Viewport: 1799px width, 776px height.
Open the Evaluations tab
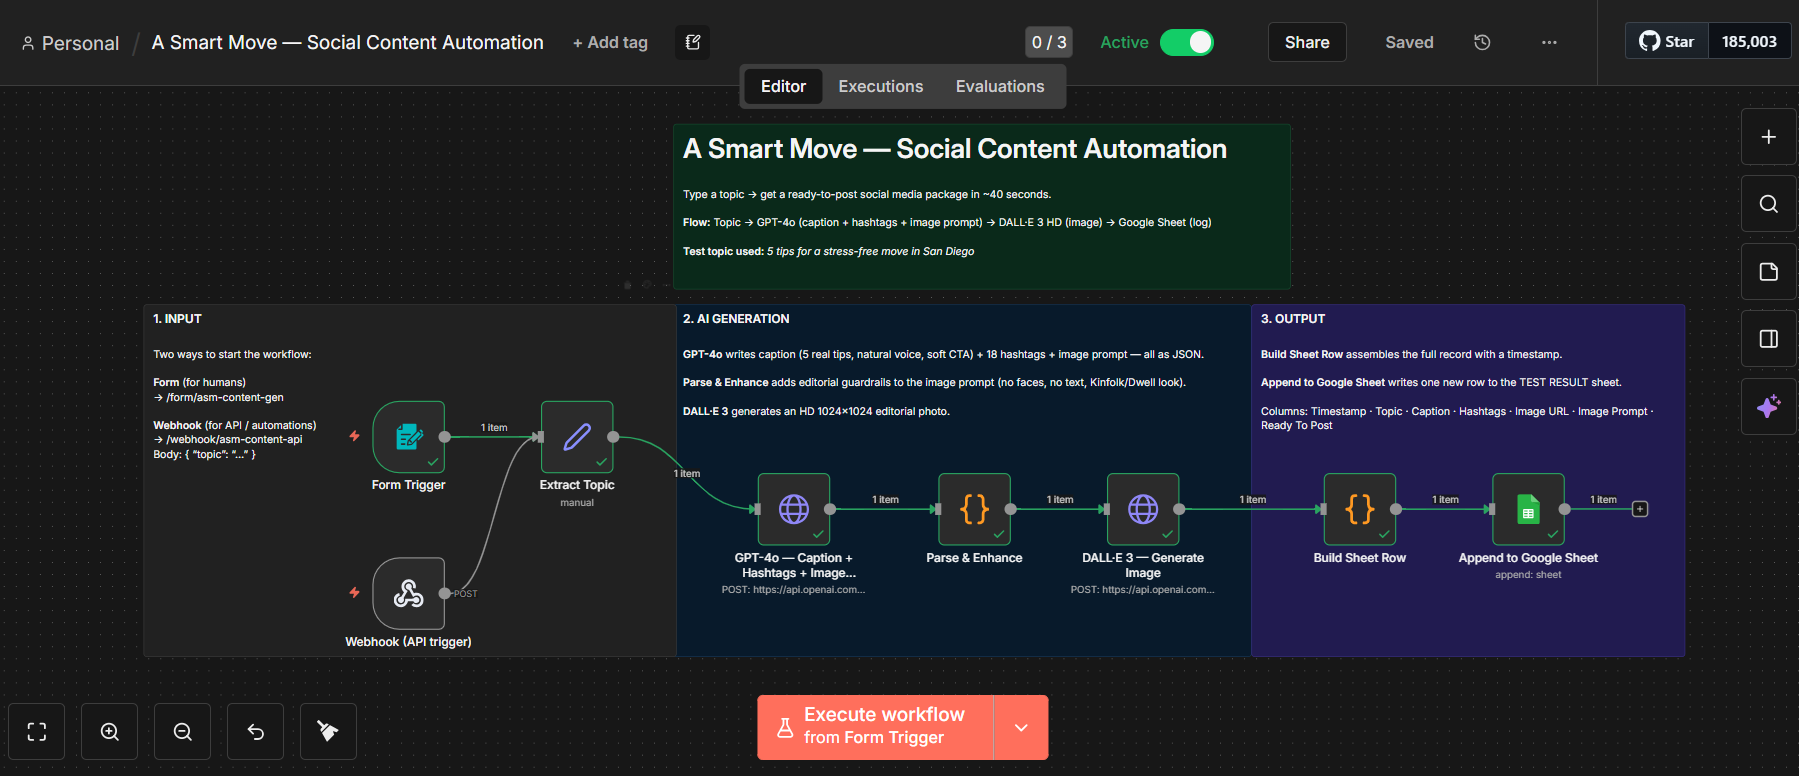click(x=1000, y=87)
